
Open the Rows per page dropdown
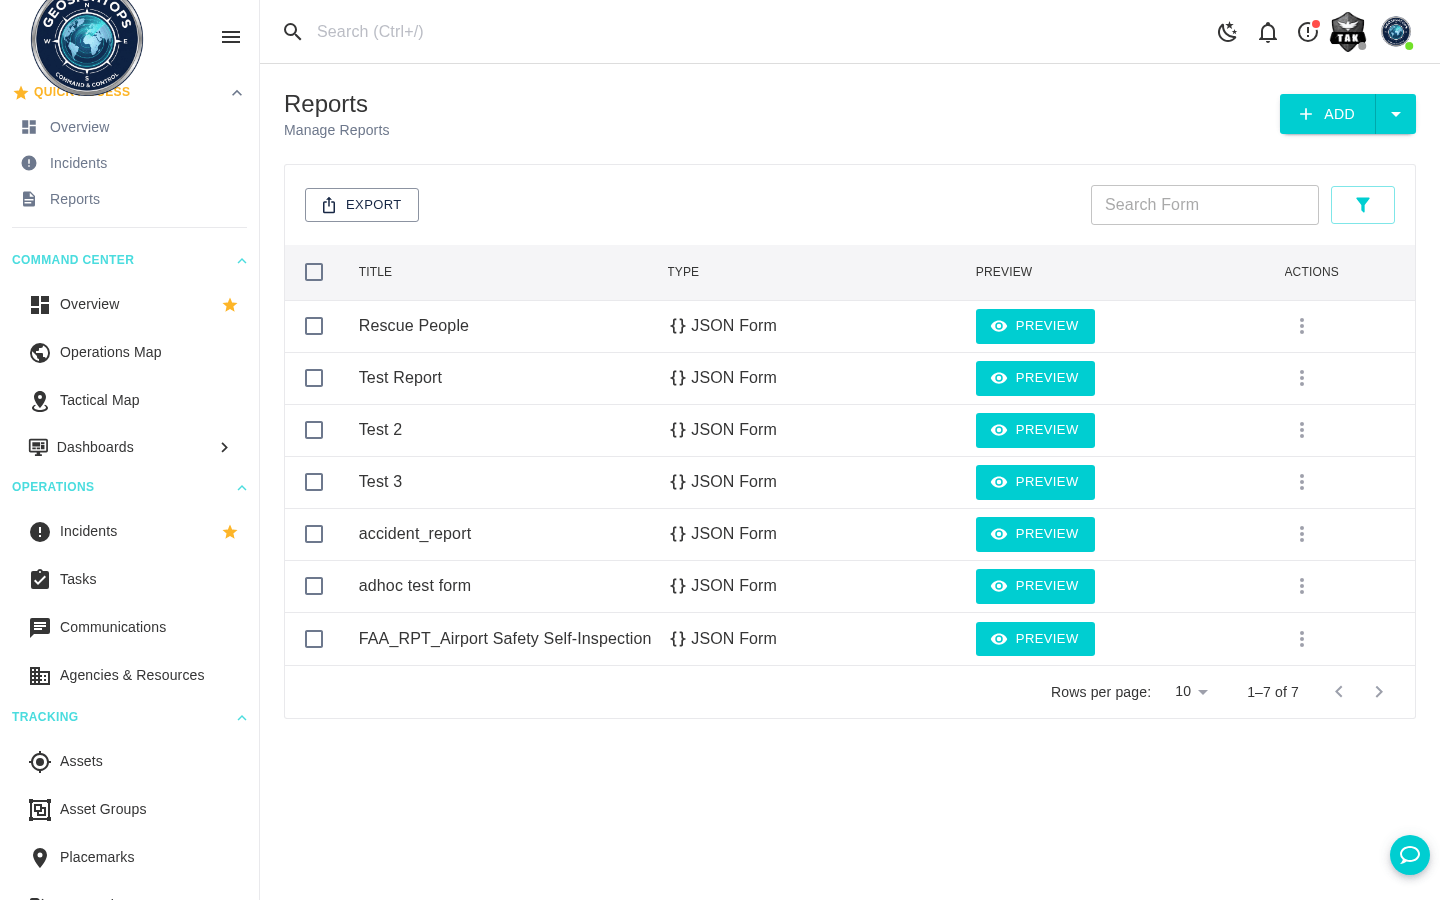[1190, 691]
